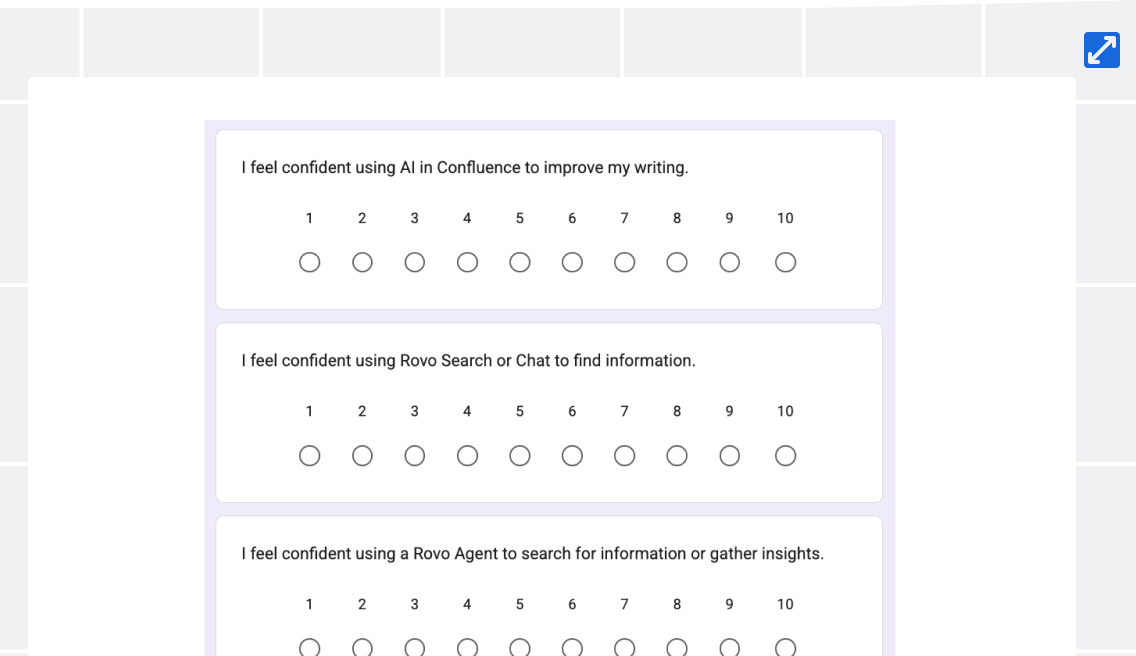
Task: Choose rating 5 for Rovo Agent question
Action: 519,647
